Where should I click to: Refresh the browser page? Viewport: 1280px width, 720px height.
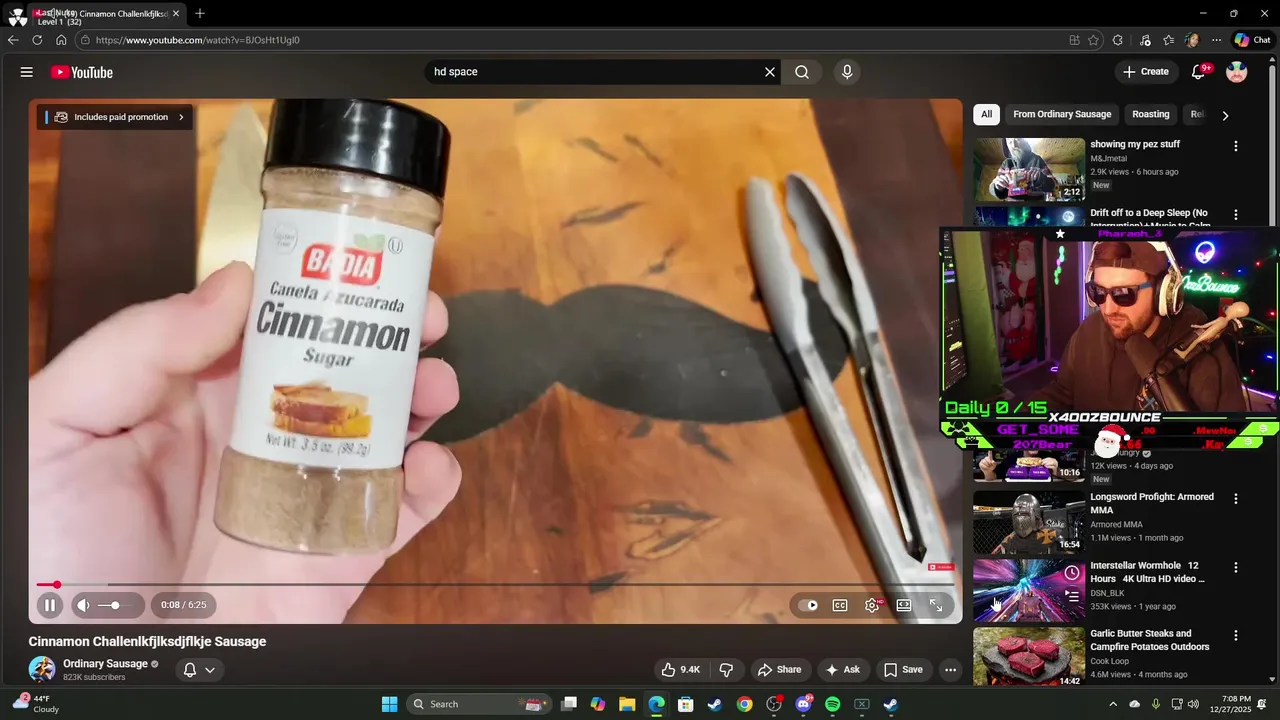(x=37, y=40)
